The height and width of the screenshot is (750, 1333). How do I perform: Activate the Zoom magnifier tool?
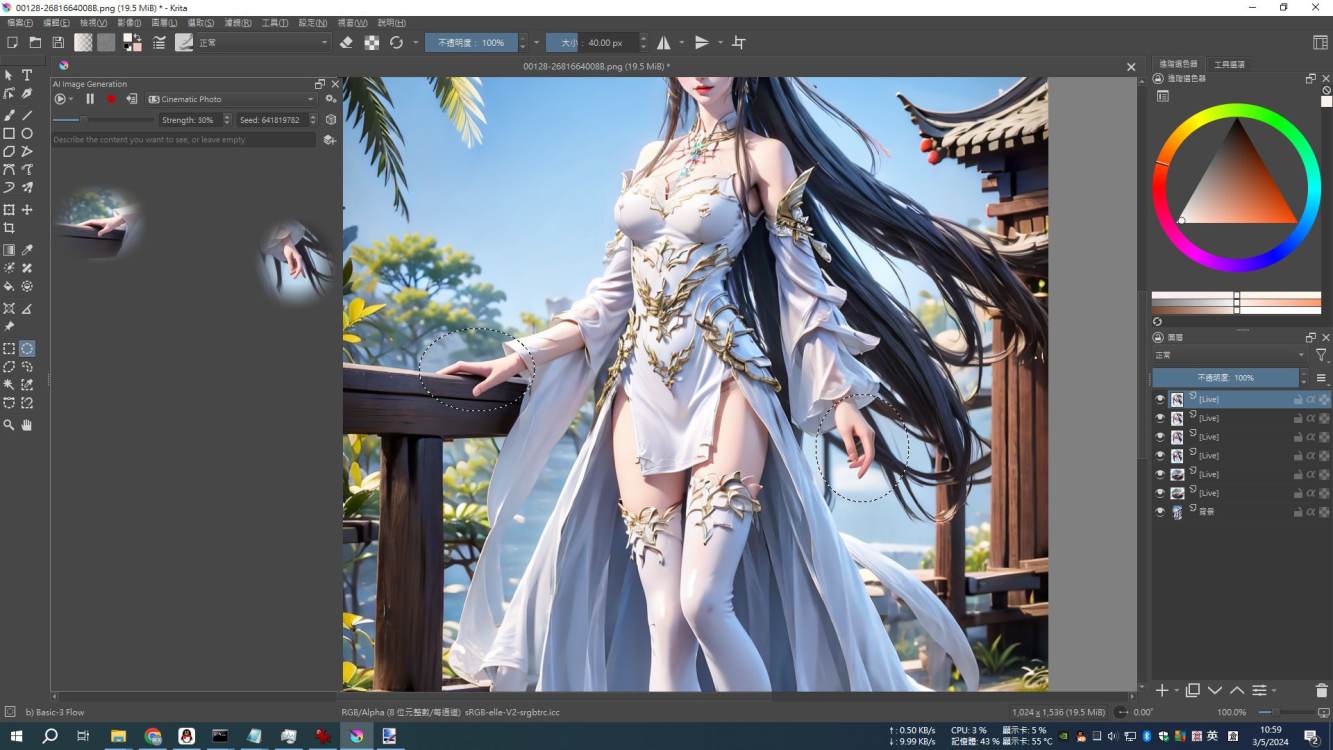pyautogui.click(x=9, y=425)
